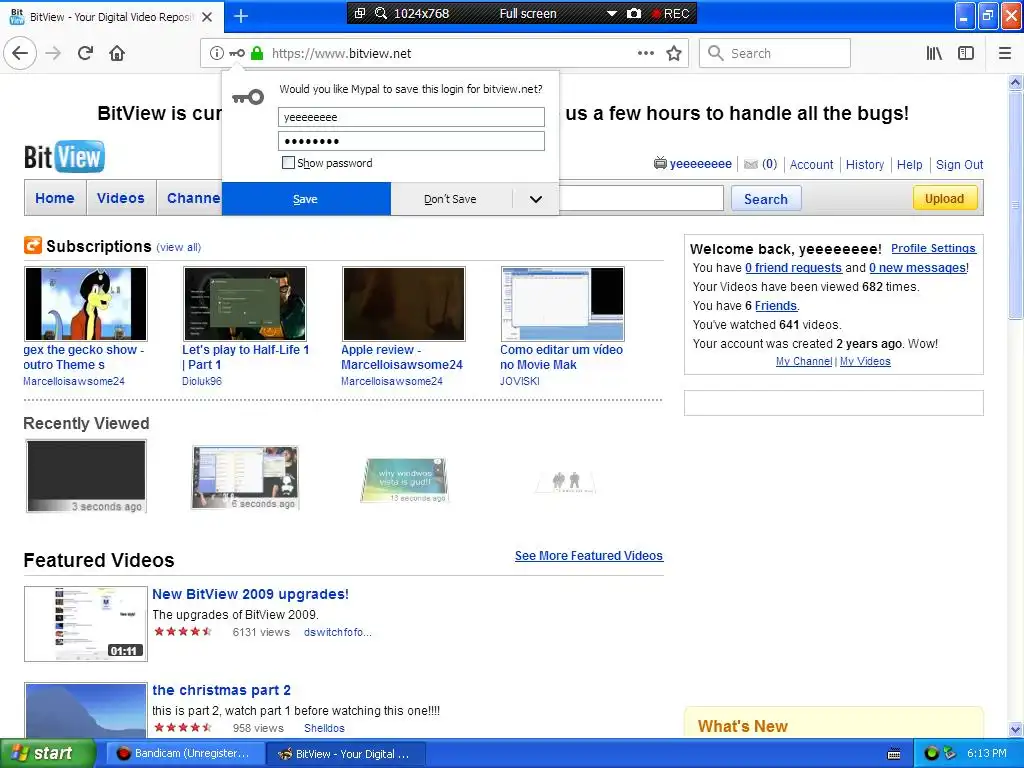Open See More Featured Videos link
The width and height of the screenshot is (1024, 768).
click(588, 556)
